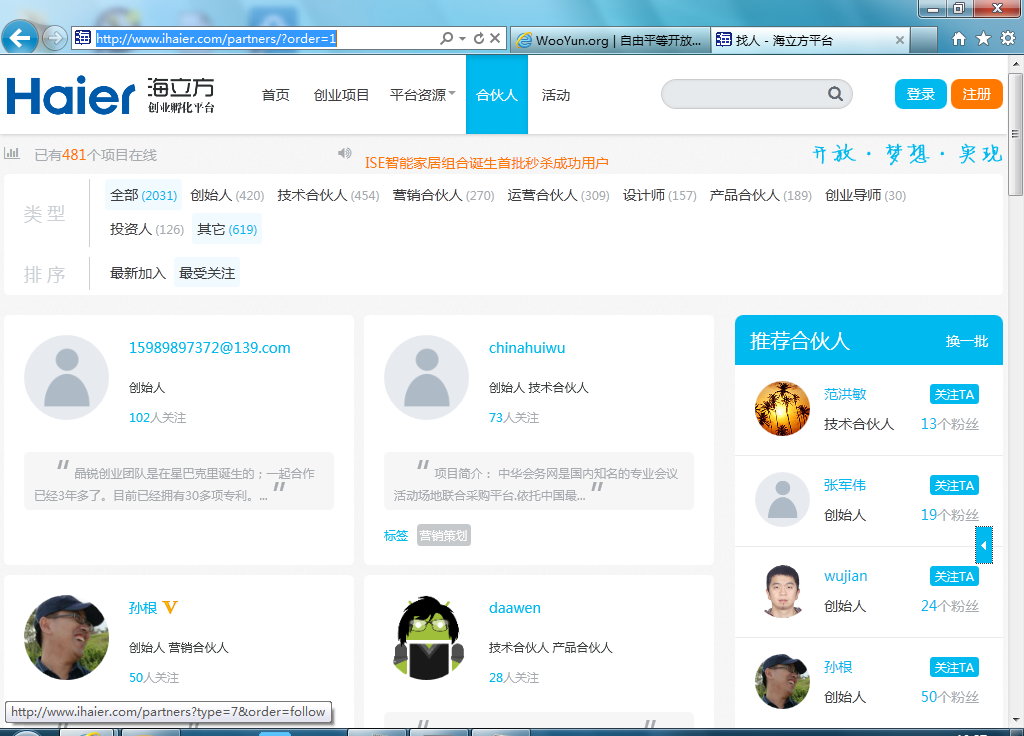Go forward with the browser forward arrow

[55, 38]
